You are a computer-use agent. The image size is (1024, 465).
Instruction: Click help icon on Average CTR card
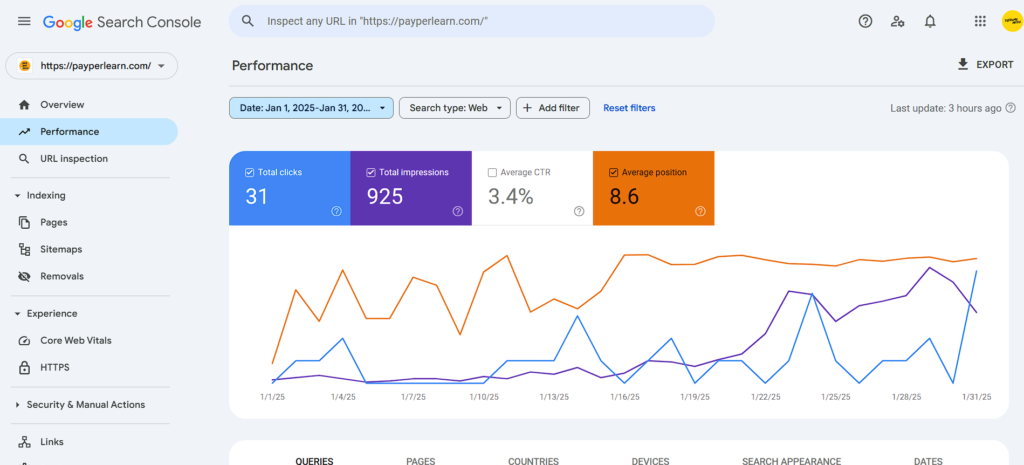tap(579, 211)
